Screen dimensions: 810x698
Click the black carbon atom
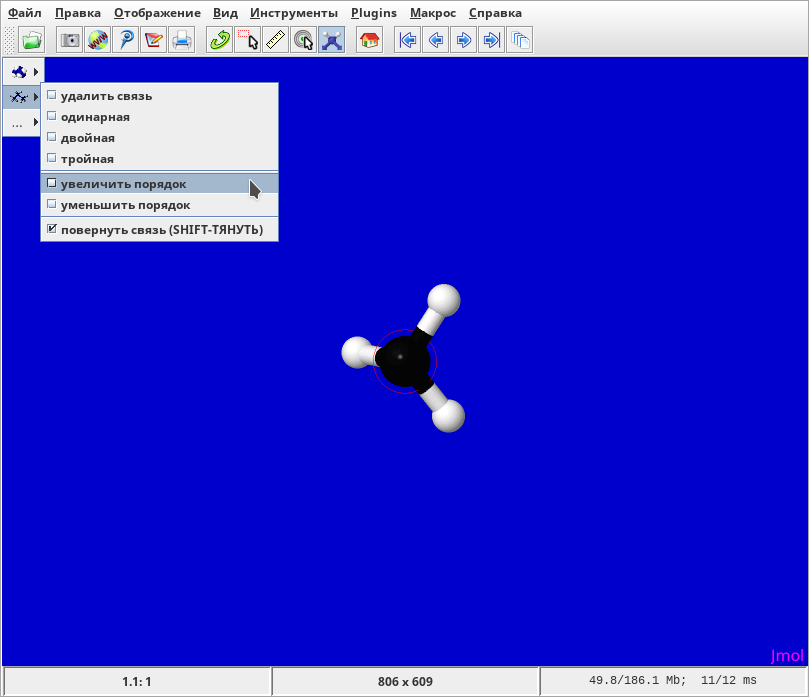point(403,361)
